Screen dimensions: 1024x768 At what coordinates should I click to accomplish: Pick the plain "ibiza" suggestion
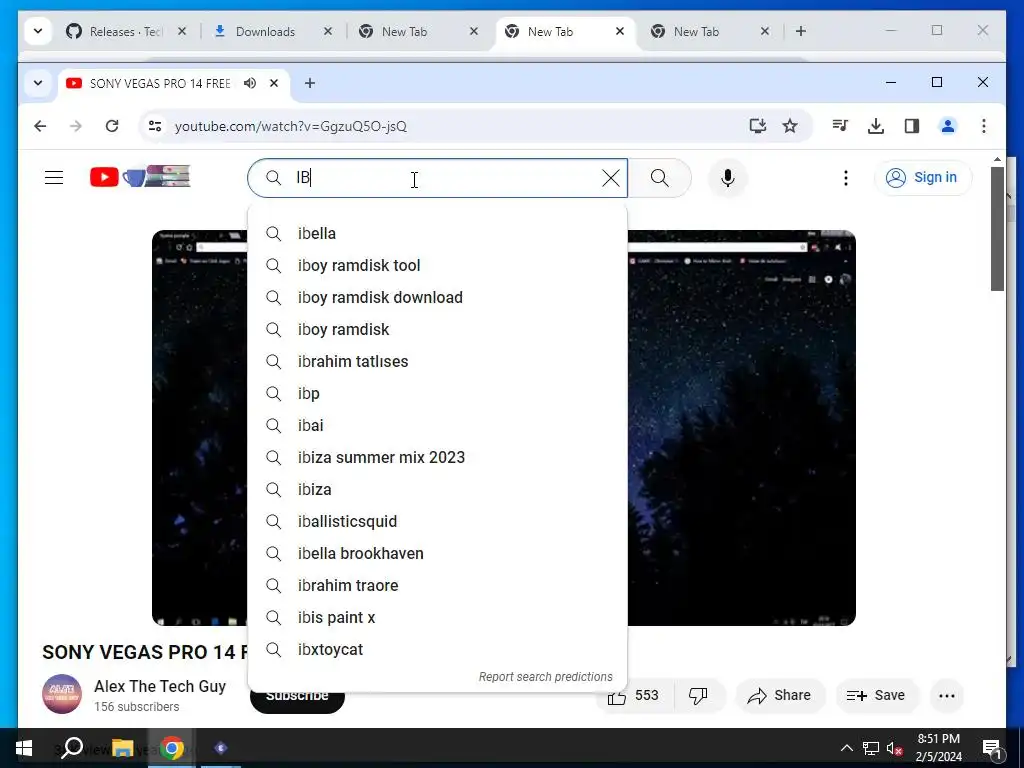pos(438,490)
